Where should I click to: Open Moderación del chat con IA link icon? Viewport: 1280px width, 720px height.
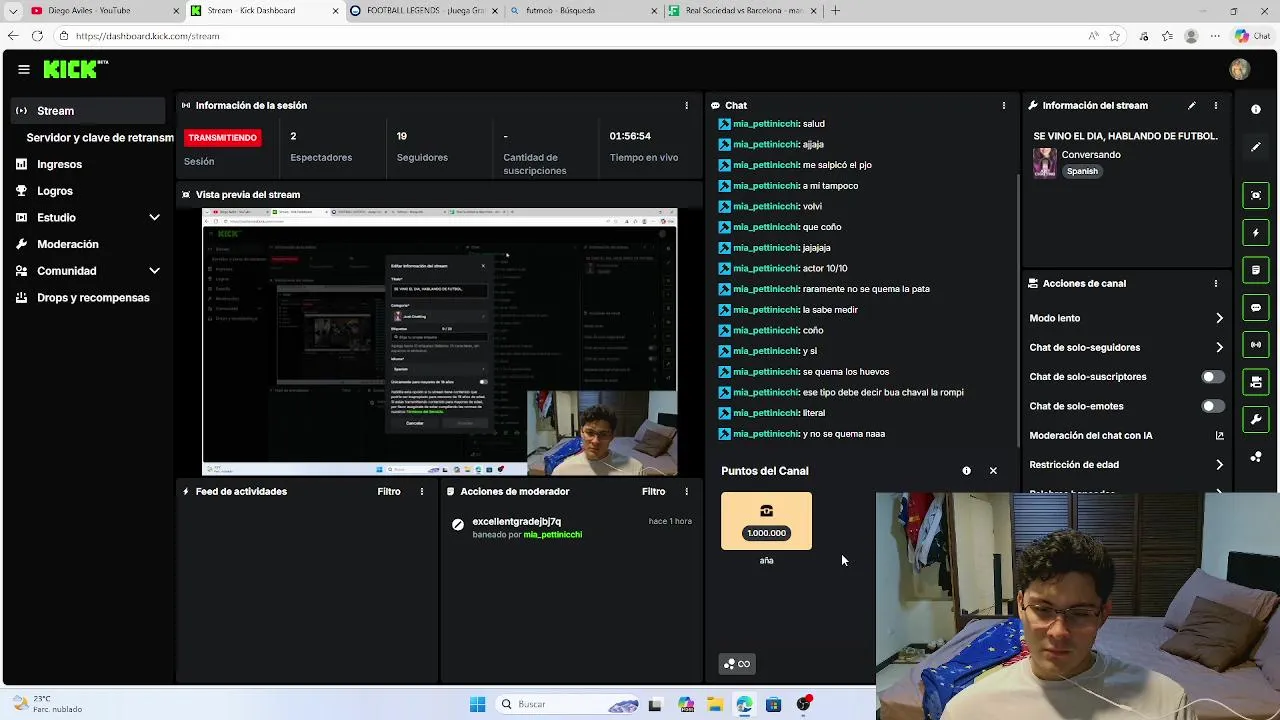[1219, 435]
